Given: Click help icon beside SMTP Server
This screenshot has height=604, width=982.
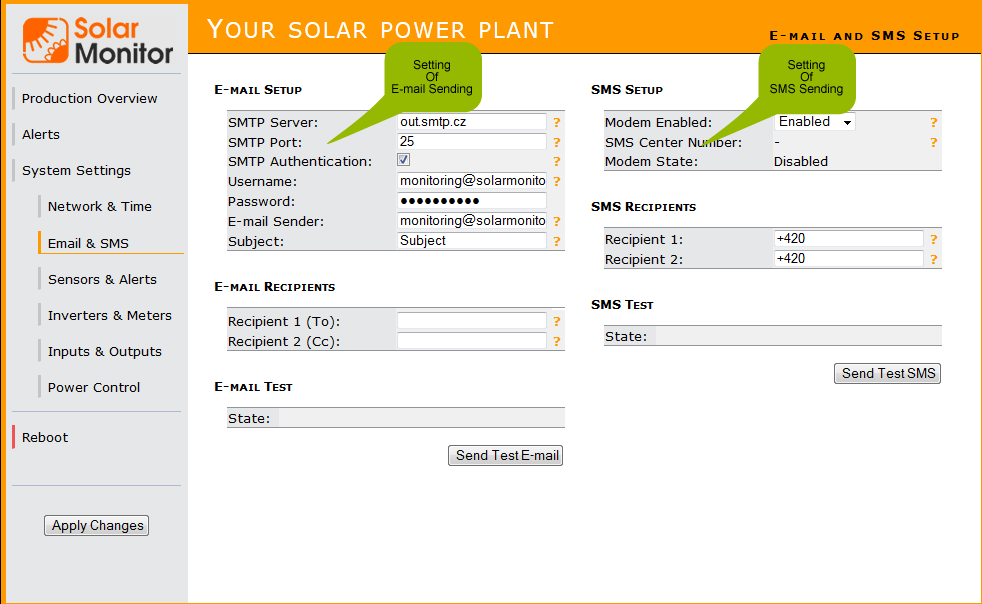Looking at the screenshot, I should [557, 122].
